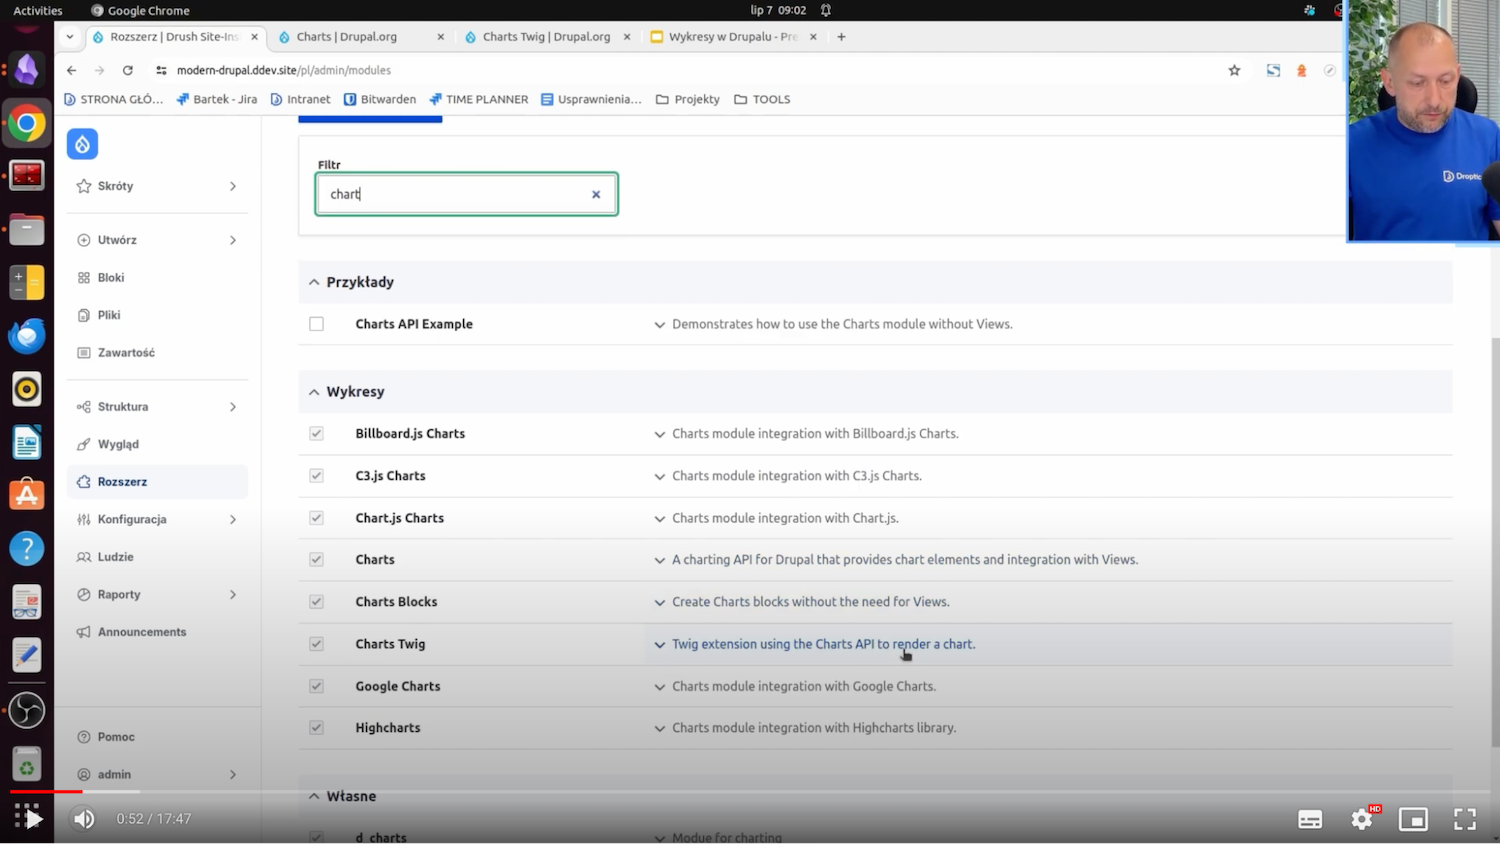
Task: Mute video with speaker icon
Action: [x=84, y=819]
